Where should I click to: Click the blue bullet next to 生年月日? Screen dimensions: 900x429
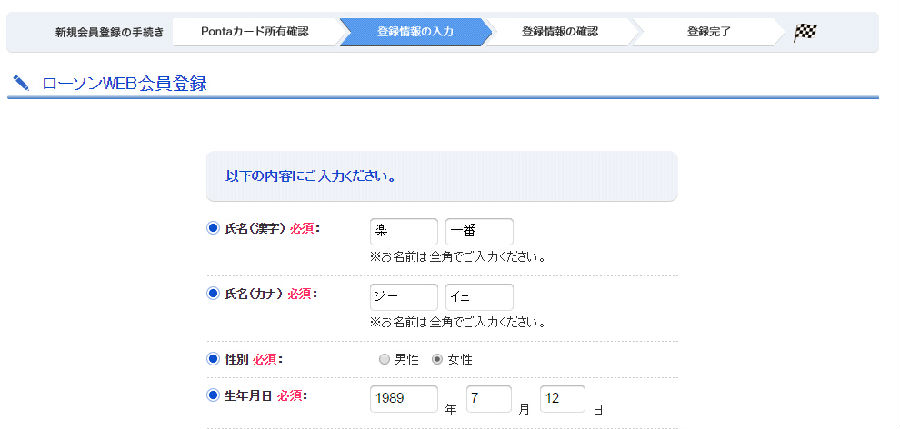(212, 395)
